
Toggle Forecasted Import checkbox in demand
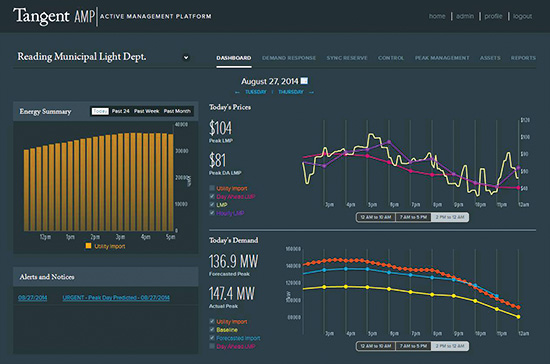pyautogui.click(x=212, y=338)
